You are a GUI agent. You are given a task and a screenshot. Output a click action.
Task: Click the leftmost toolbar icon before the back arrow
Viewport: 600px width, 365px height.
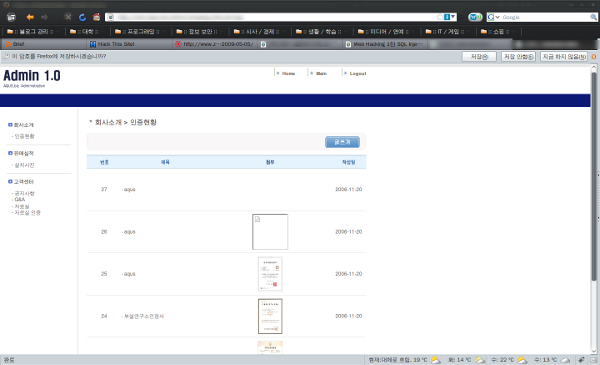point(11,17)
